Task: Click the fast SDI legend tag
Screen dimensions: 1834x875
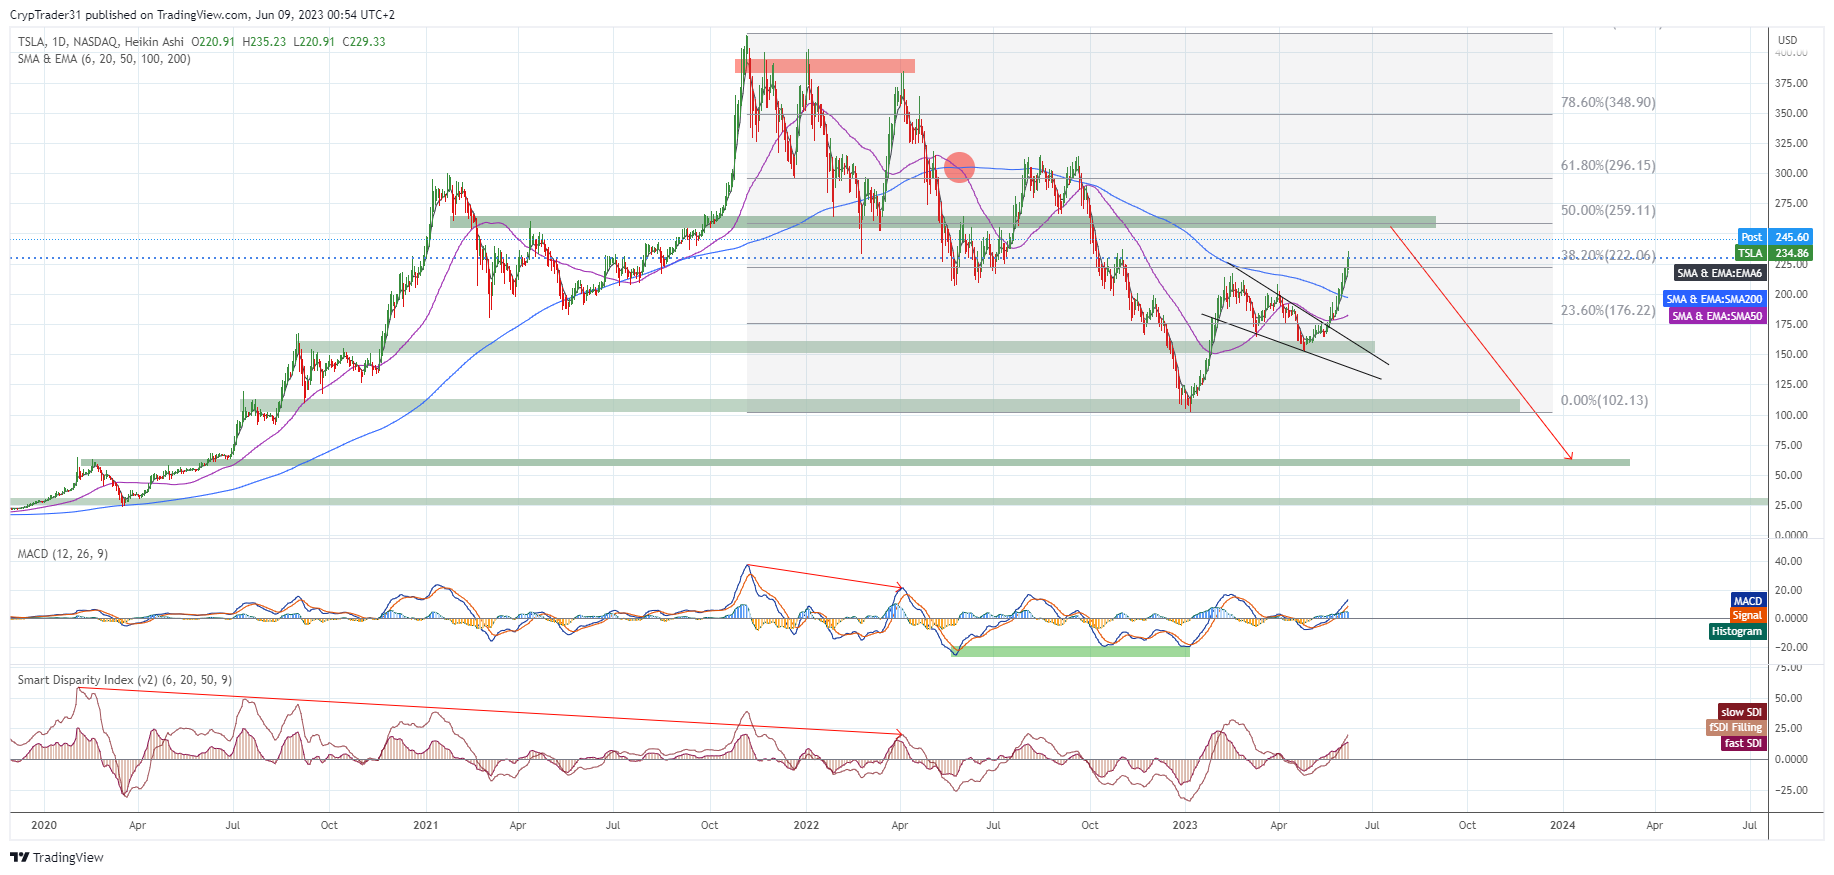Action: click(1743, 743)
